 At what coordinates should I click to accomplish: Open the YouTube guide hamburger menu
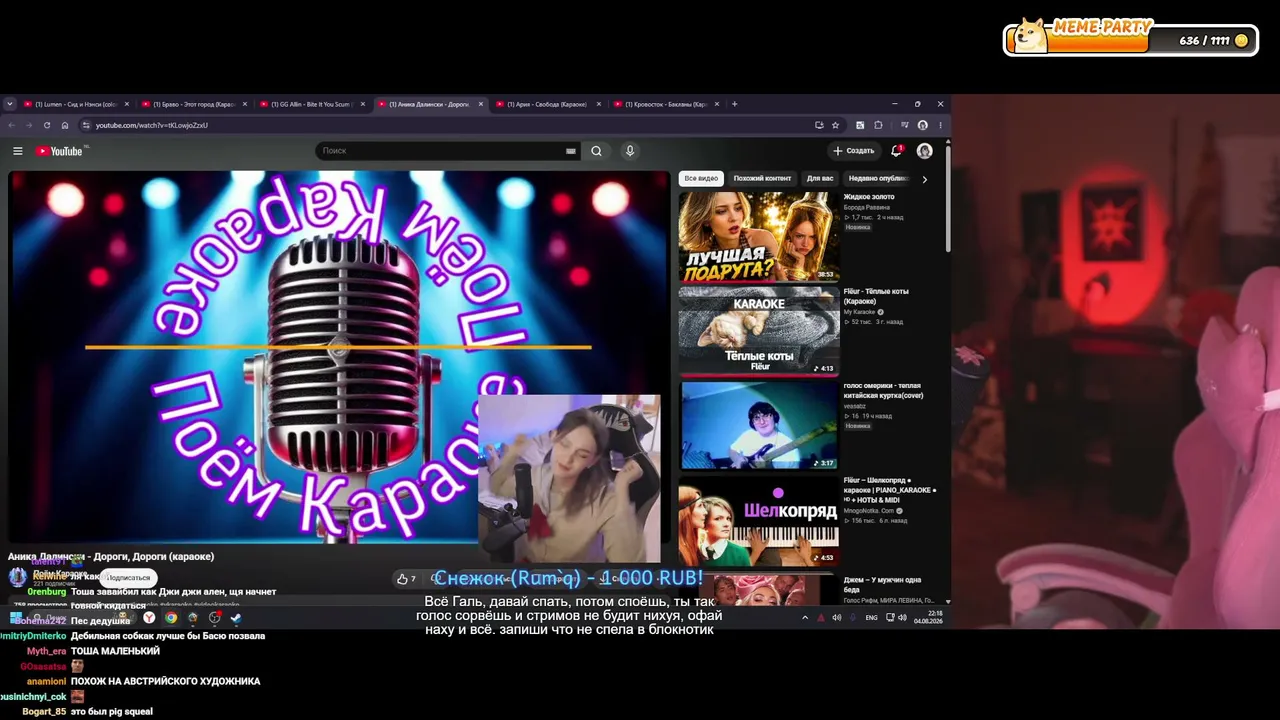tap(17, 151)
